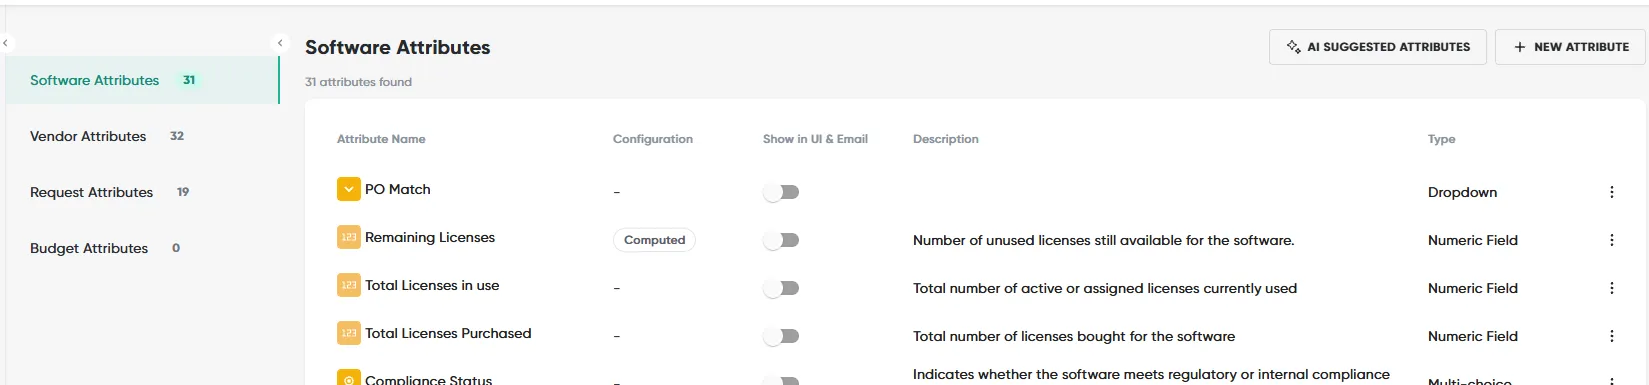This screenshot has height=385, width=1649.
Task: Select the Total Licenses in use attribute name
Action: (432, 285)
